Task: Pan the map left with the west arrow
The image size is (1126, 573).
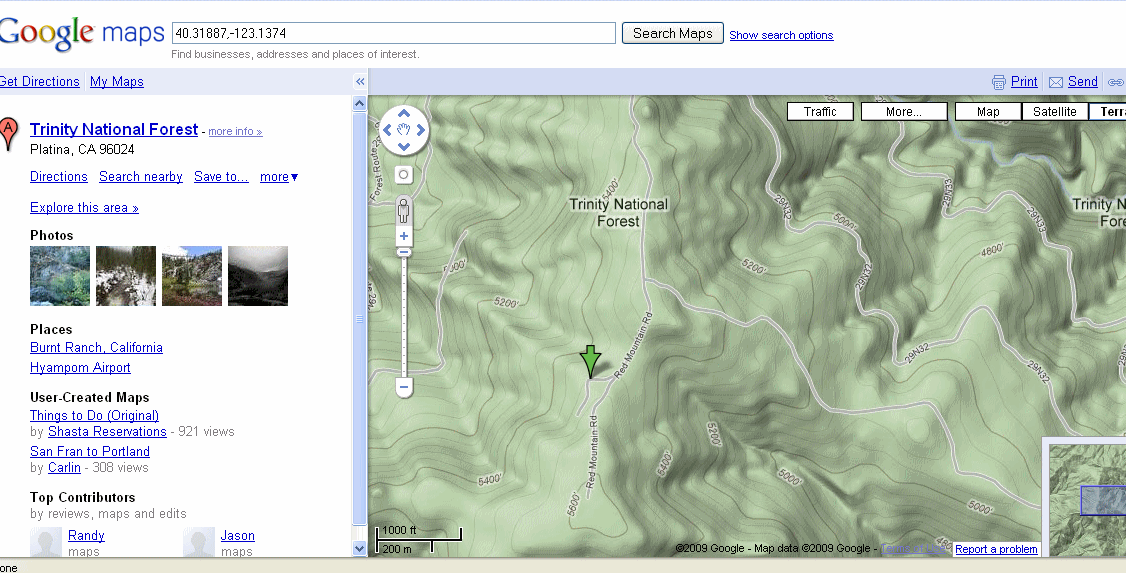Action: coord(387,129)
